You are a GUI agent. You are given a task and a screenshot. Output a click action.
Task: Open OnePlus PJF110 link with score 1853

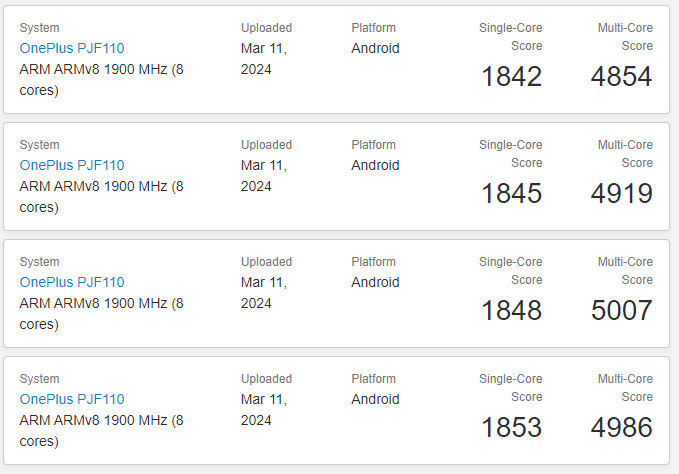[72, 399]
